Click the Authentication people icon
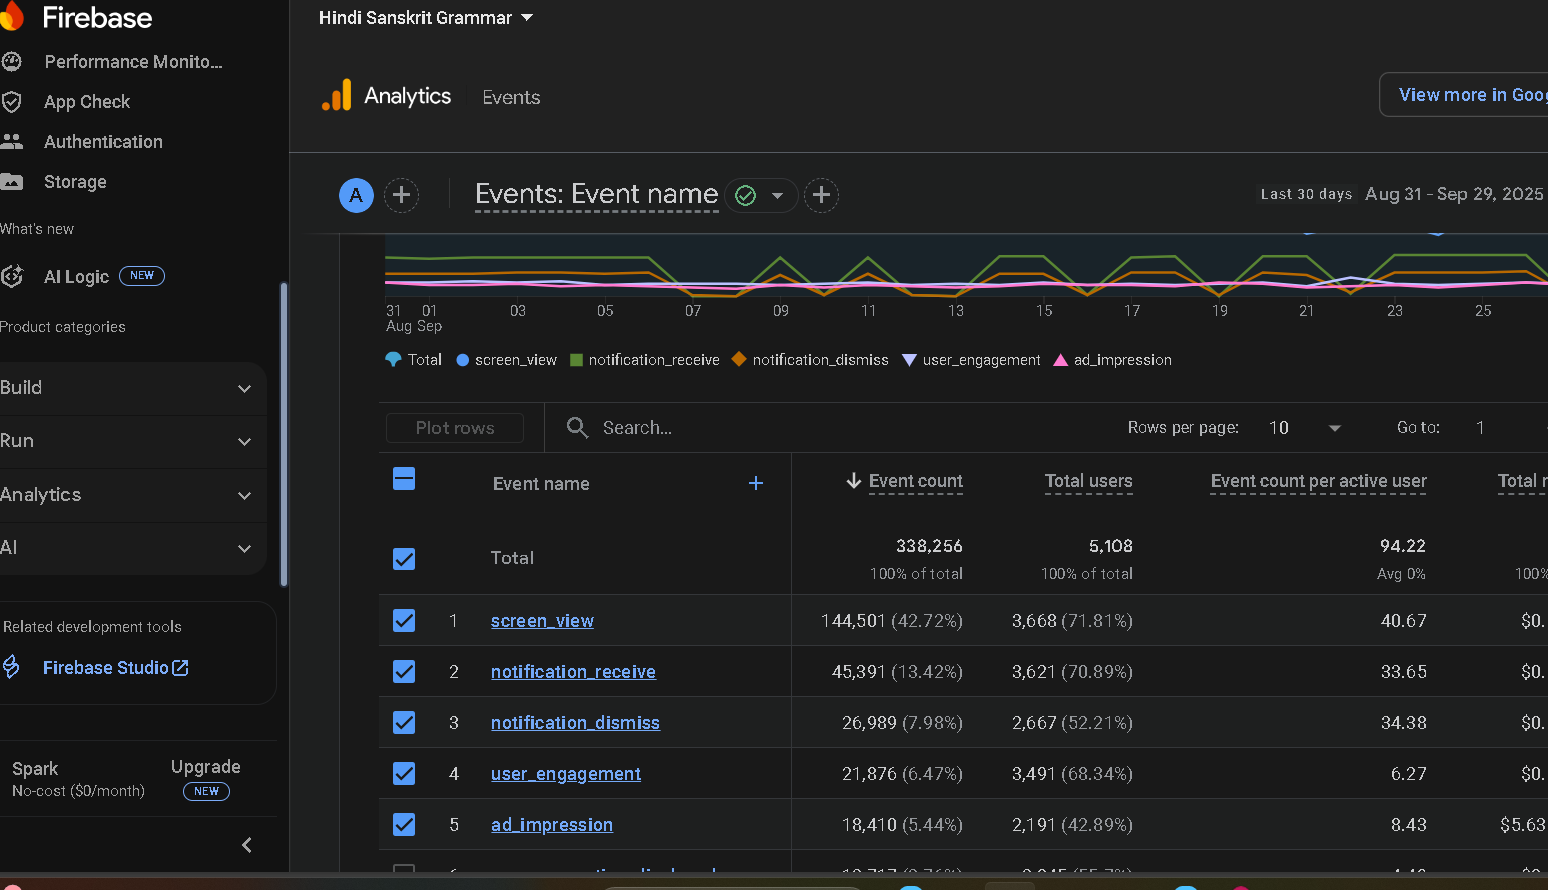The width and height of the screenshot is (1548, 890). pos(12,142)
